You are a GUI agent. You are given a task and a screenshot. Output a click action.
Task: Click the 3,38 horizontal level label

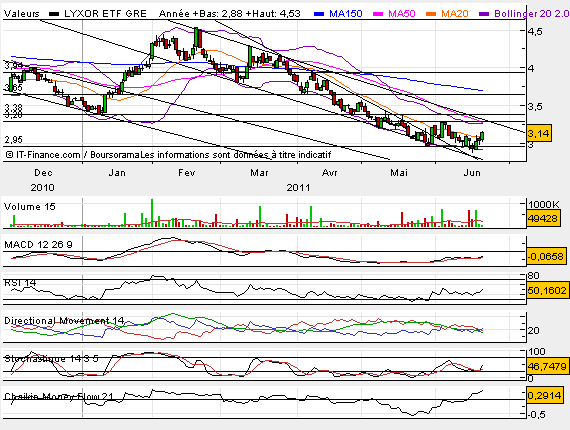pos(13,108)
